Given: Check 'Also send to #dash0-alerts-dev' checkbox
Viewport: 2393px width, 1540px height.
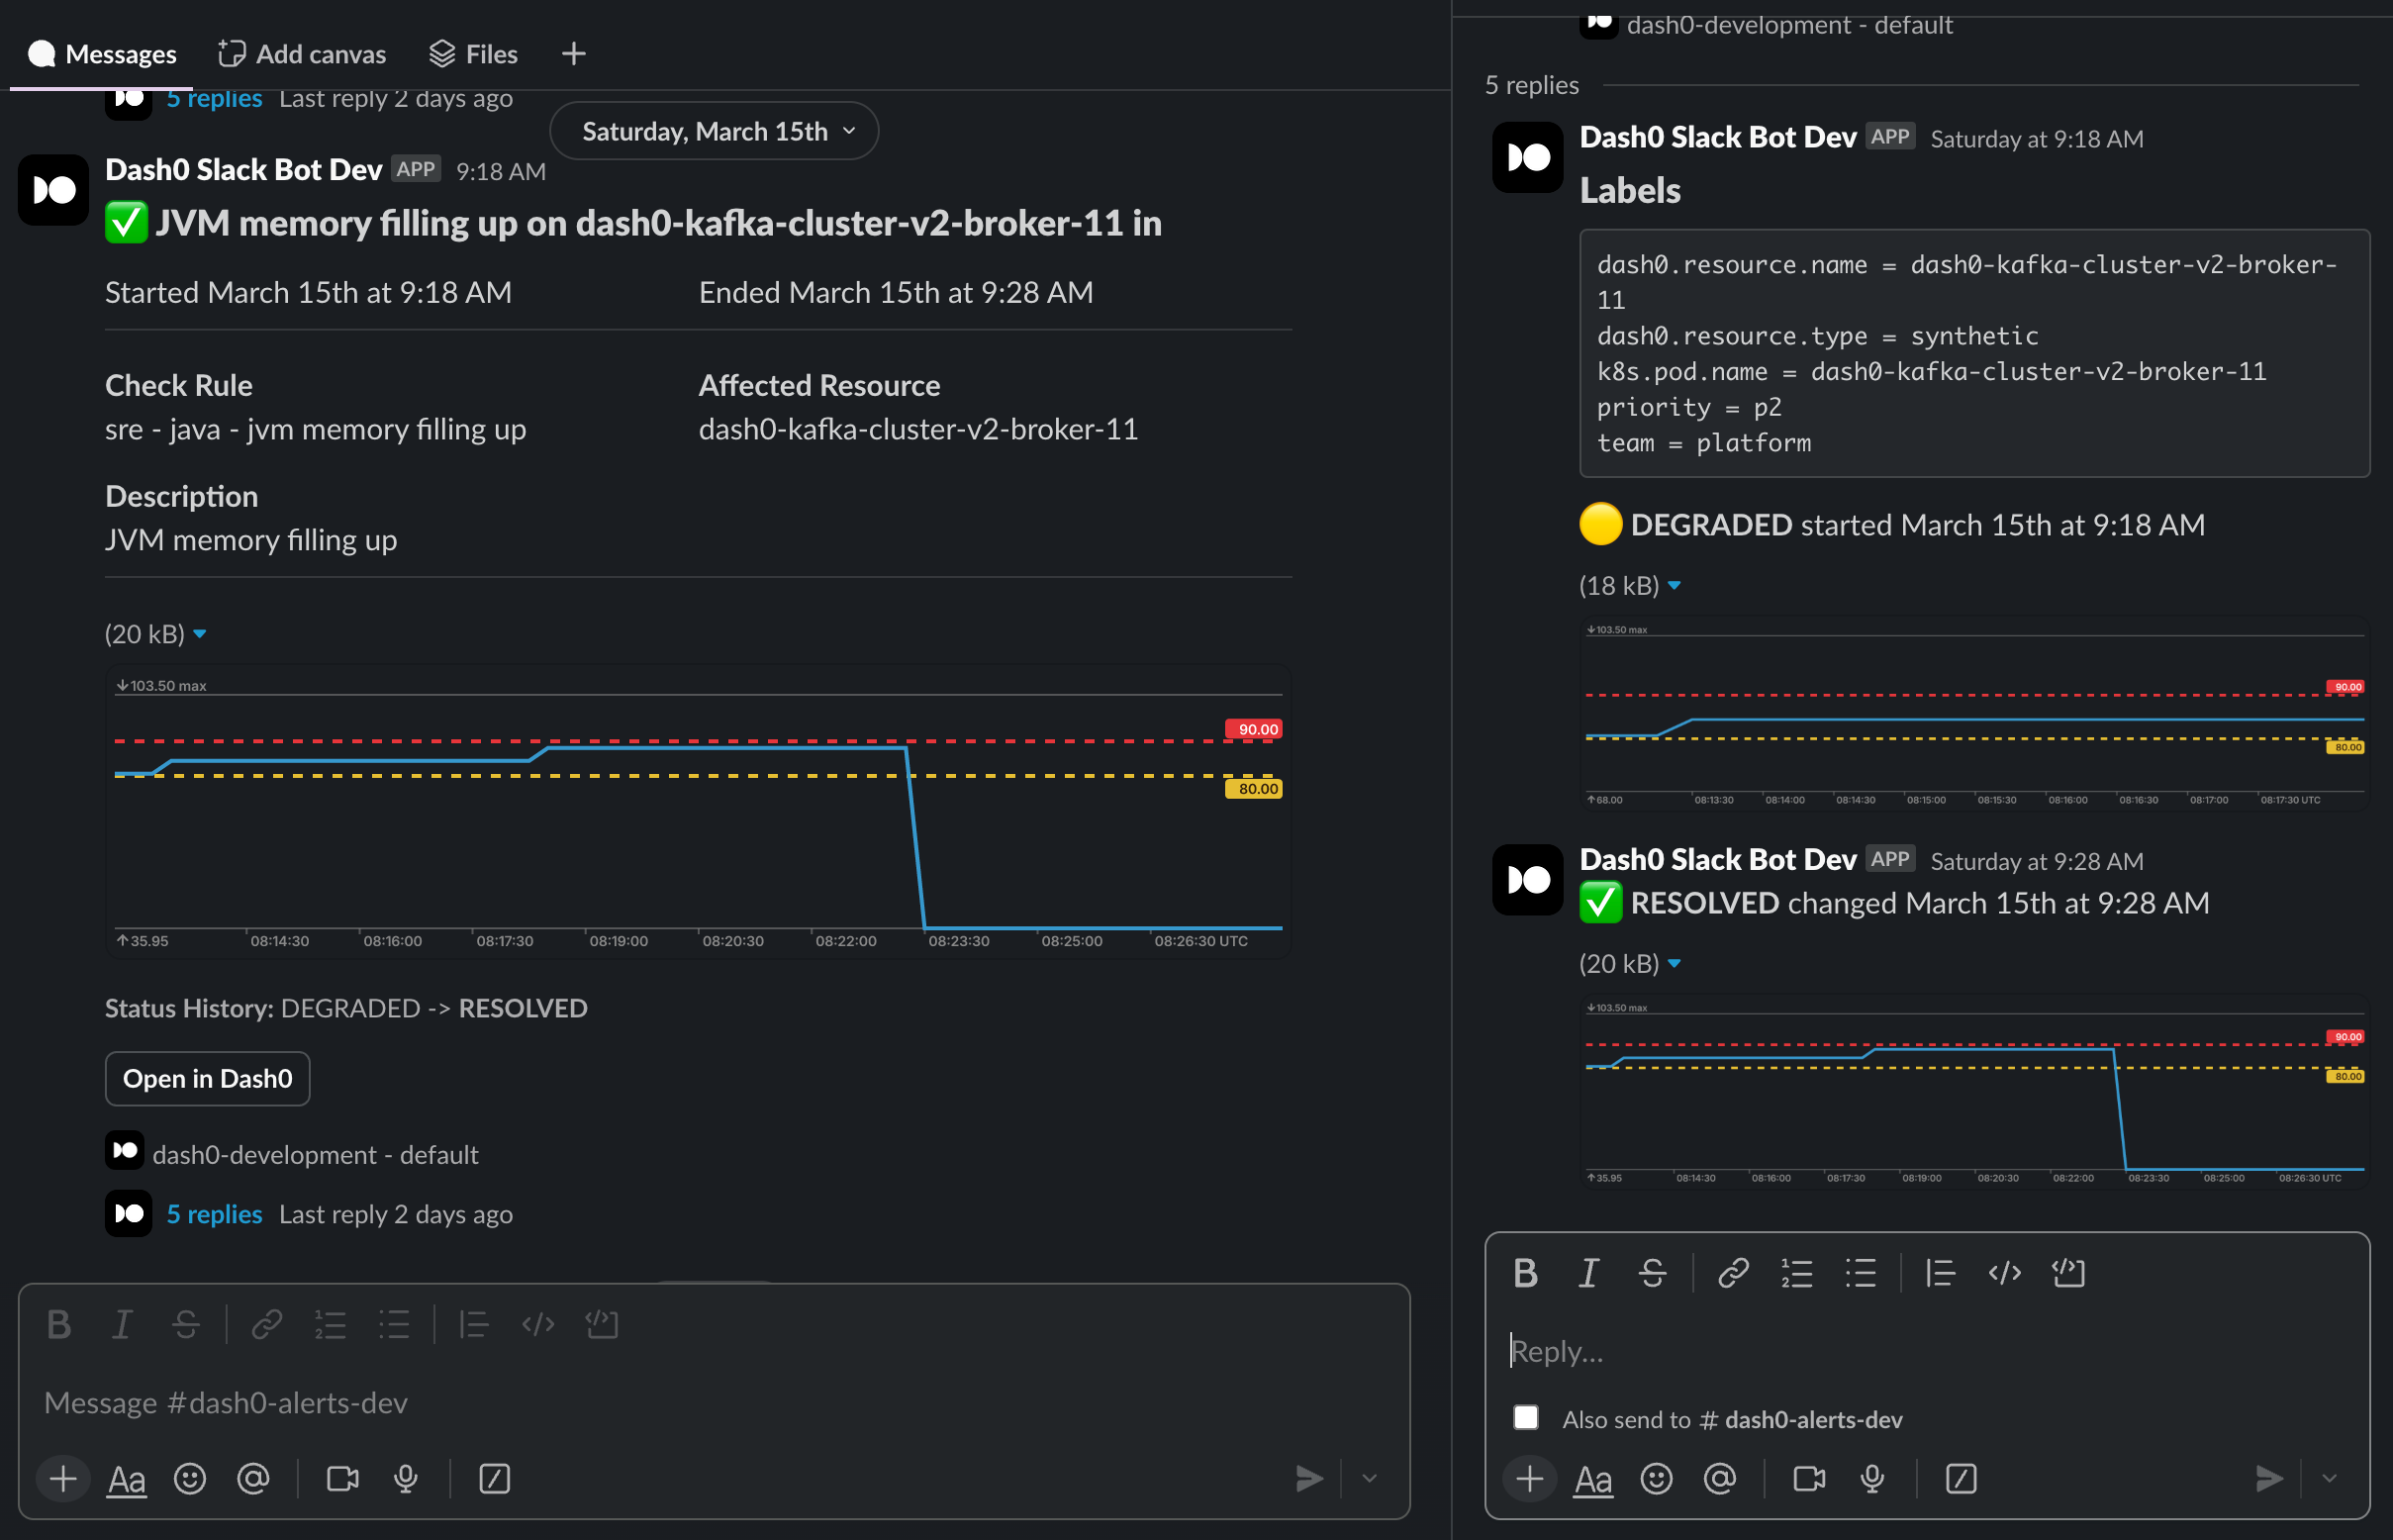Looking at the screenshot, I should (x=1525, y=1417).
